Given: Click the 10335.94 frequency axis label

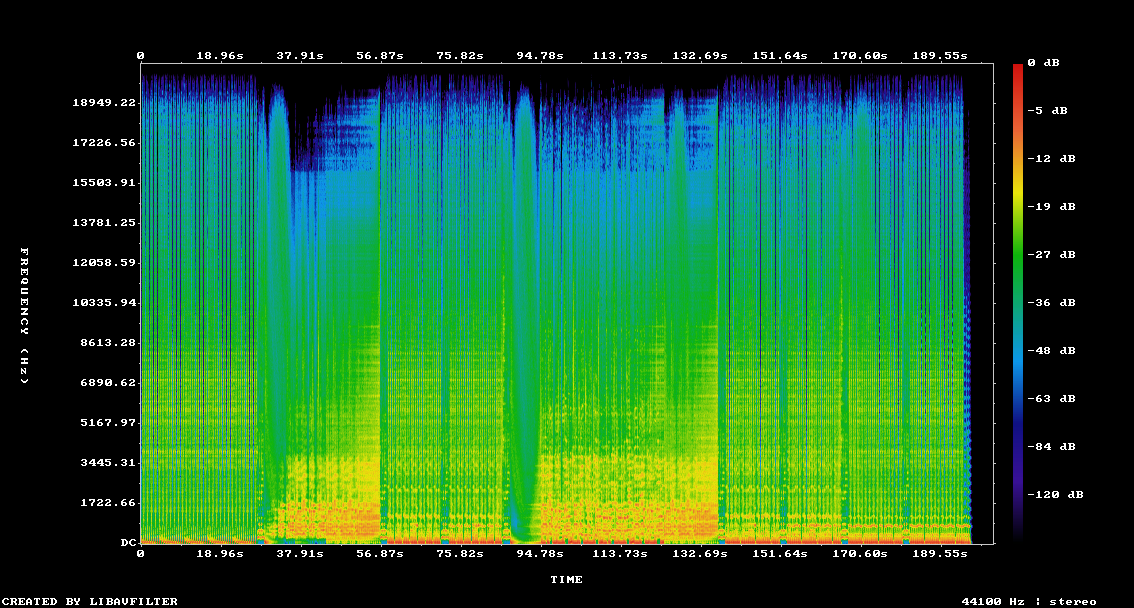Looking at the screenshot, I should pos(104,303).
